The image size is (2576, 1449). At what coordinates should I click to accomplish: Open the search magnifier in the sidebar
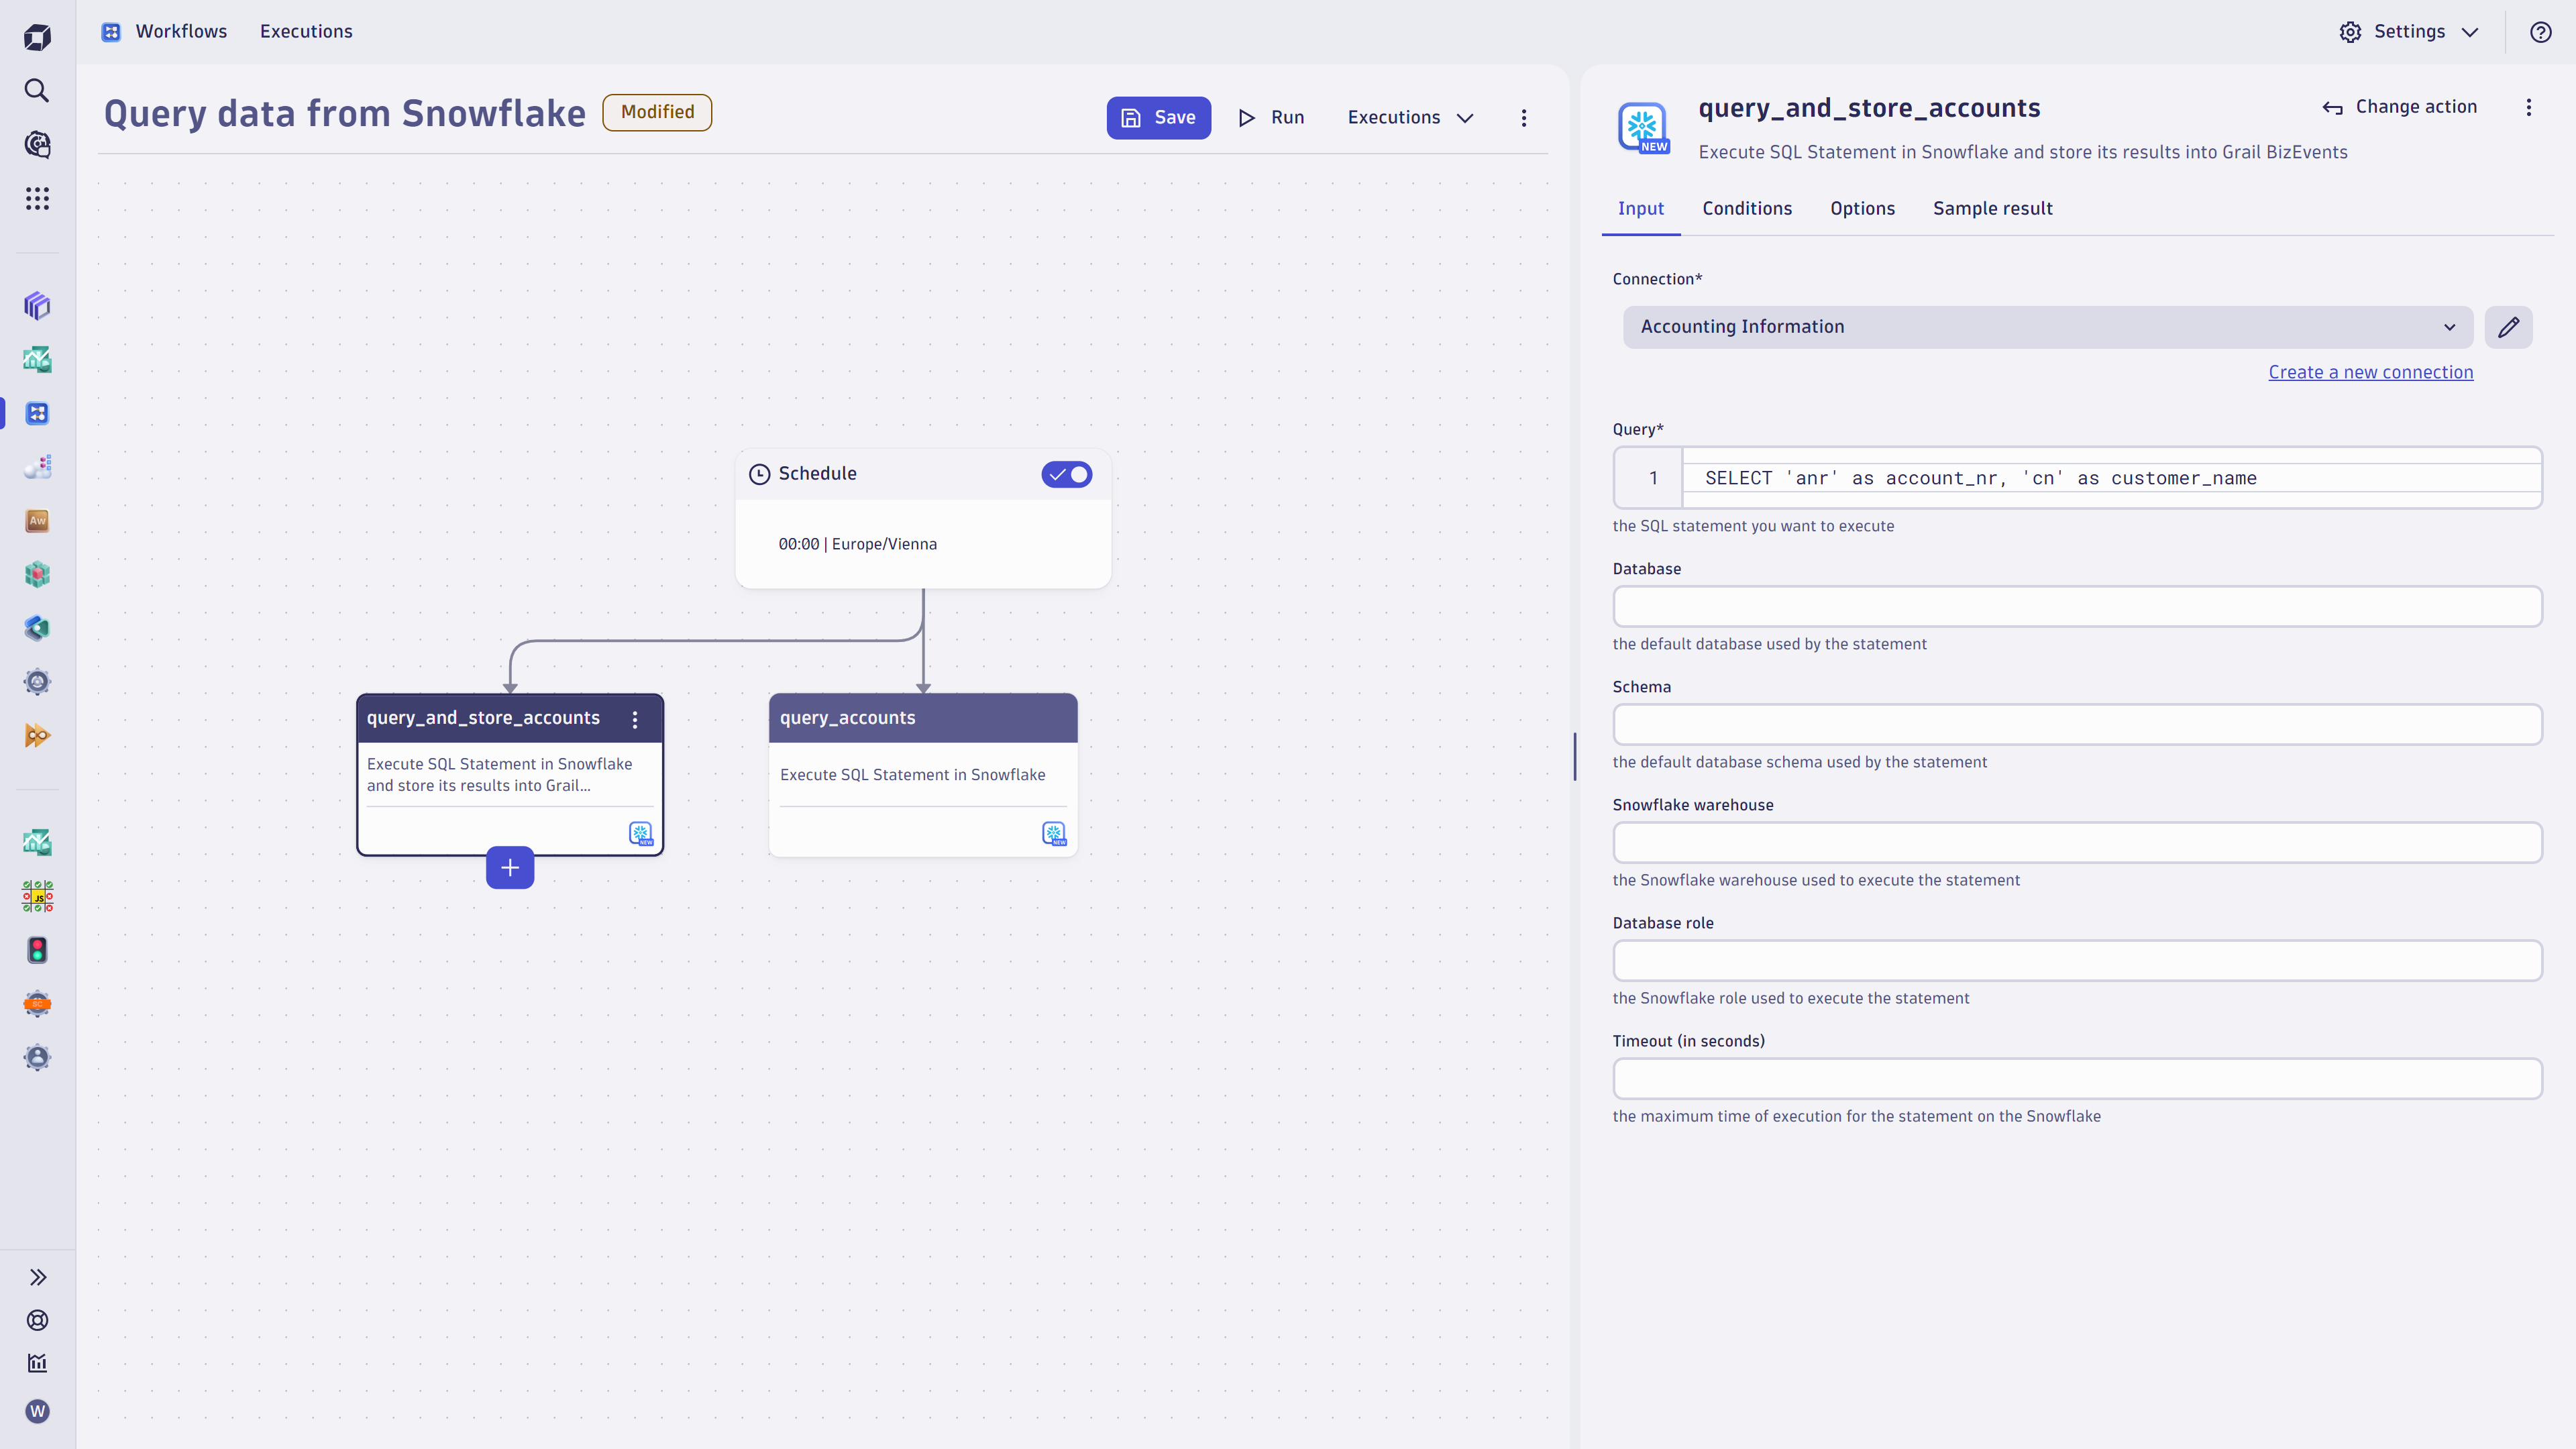(37, 90)
